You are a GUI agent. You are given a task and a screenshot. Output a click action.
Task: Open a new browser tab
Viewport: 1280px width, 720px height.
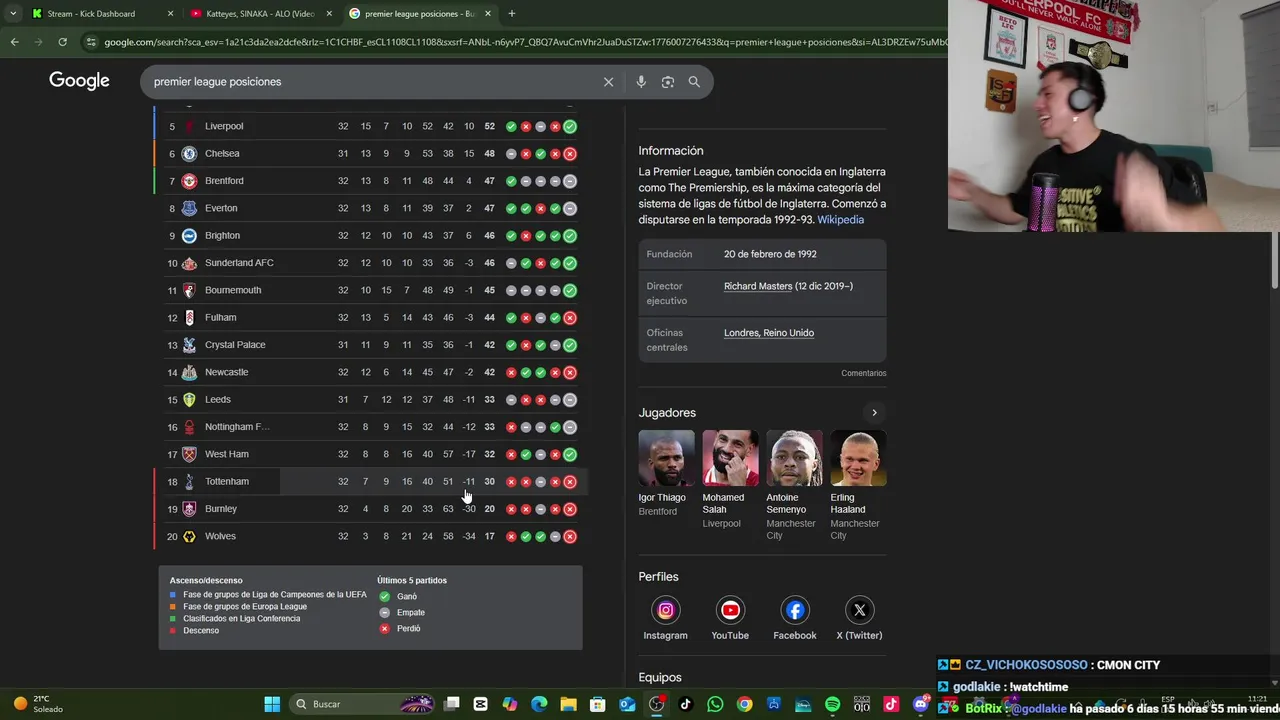pyautogui.click(x=511, y=14)
